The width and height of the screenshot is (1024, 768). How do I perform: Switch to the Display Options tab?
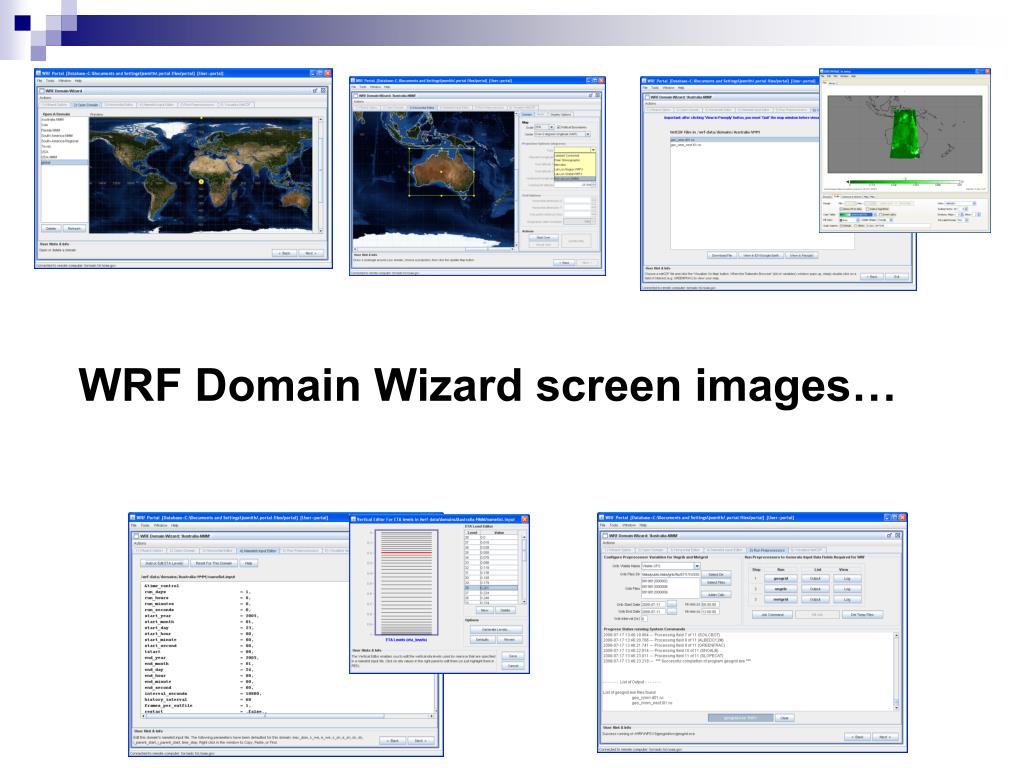561,115
